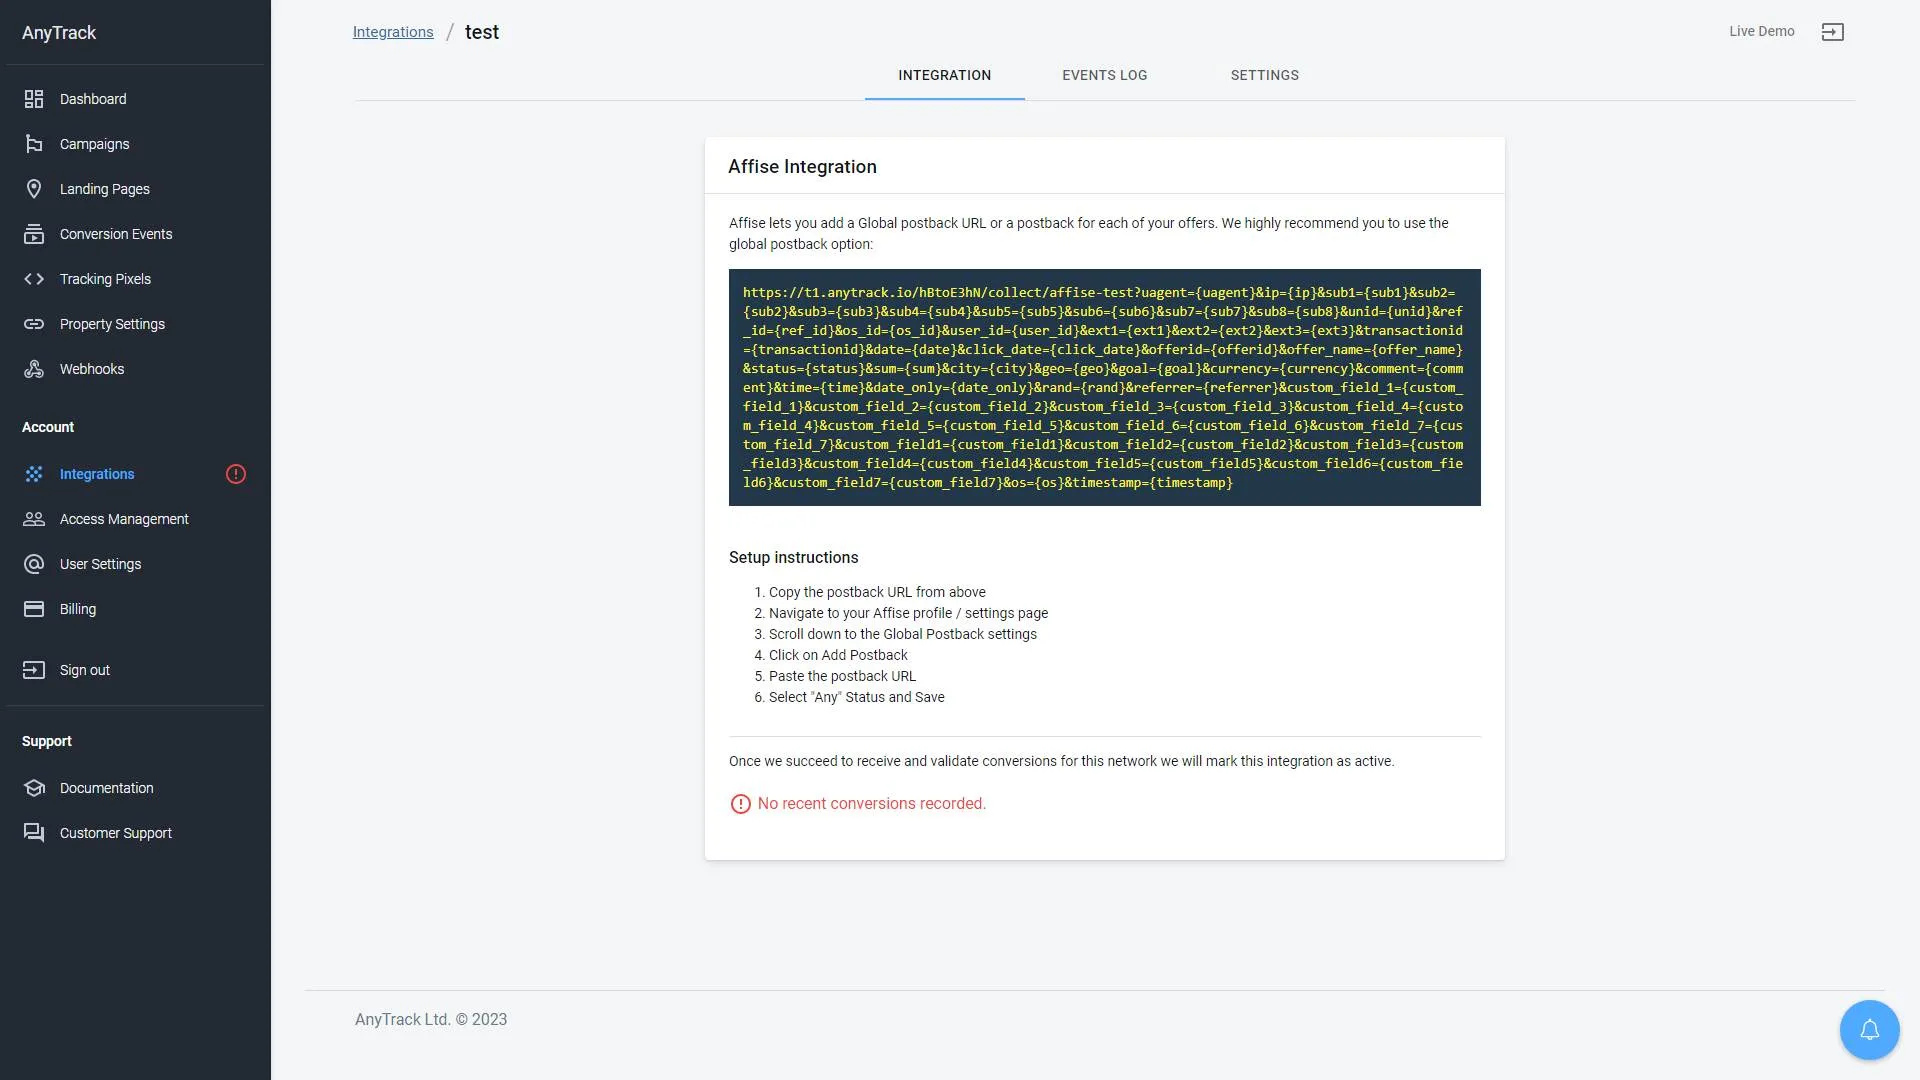
Task: Click the Live Demo account label
Action: (x=1761, y=32)
